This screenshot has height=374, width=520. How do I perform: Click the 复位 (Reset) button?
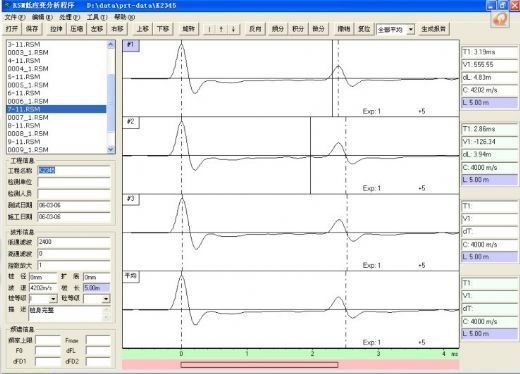(364, 29)
